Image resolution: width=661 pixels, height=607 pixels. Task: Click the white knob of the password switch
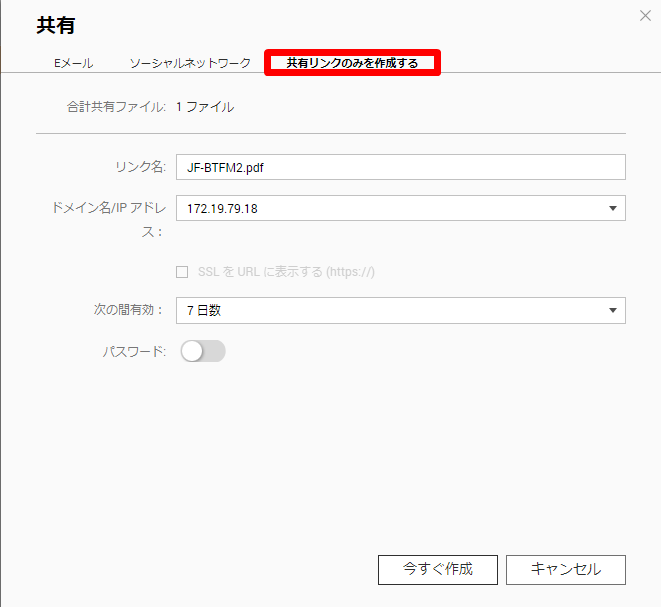192,351
